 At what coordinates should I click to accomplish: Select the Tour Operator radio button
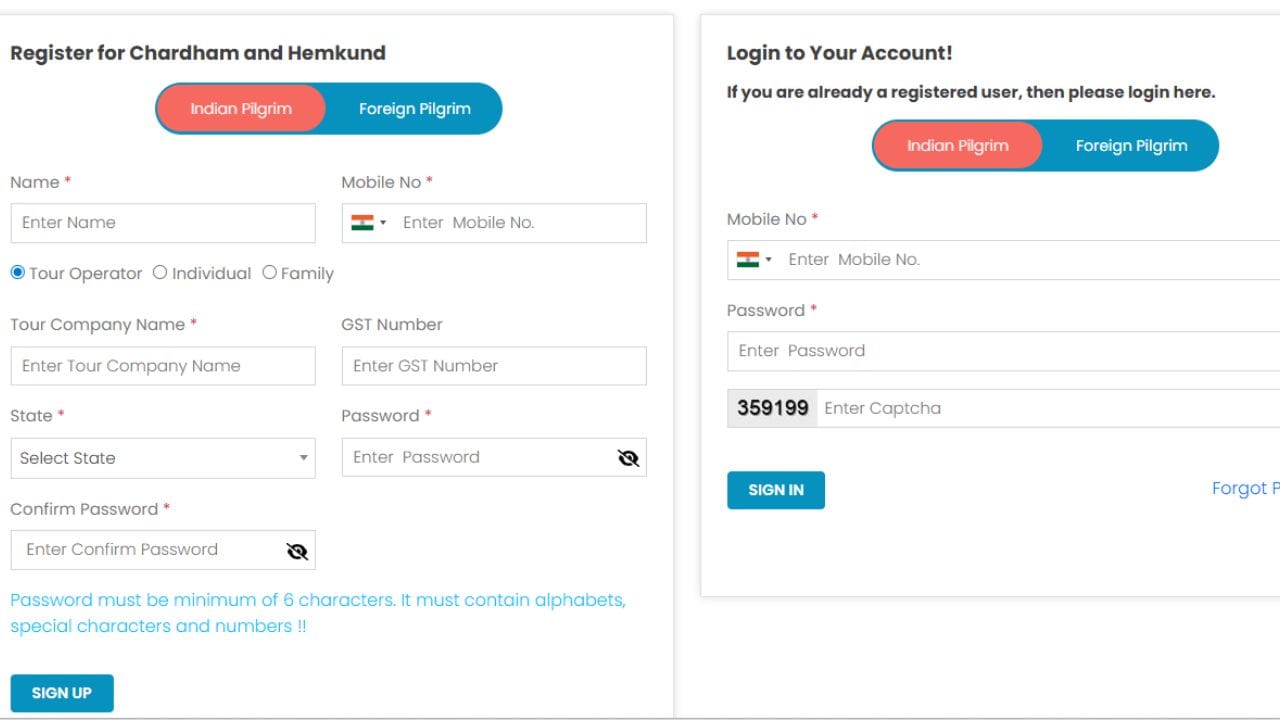click(17, 273)
